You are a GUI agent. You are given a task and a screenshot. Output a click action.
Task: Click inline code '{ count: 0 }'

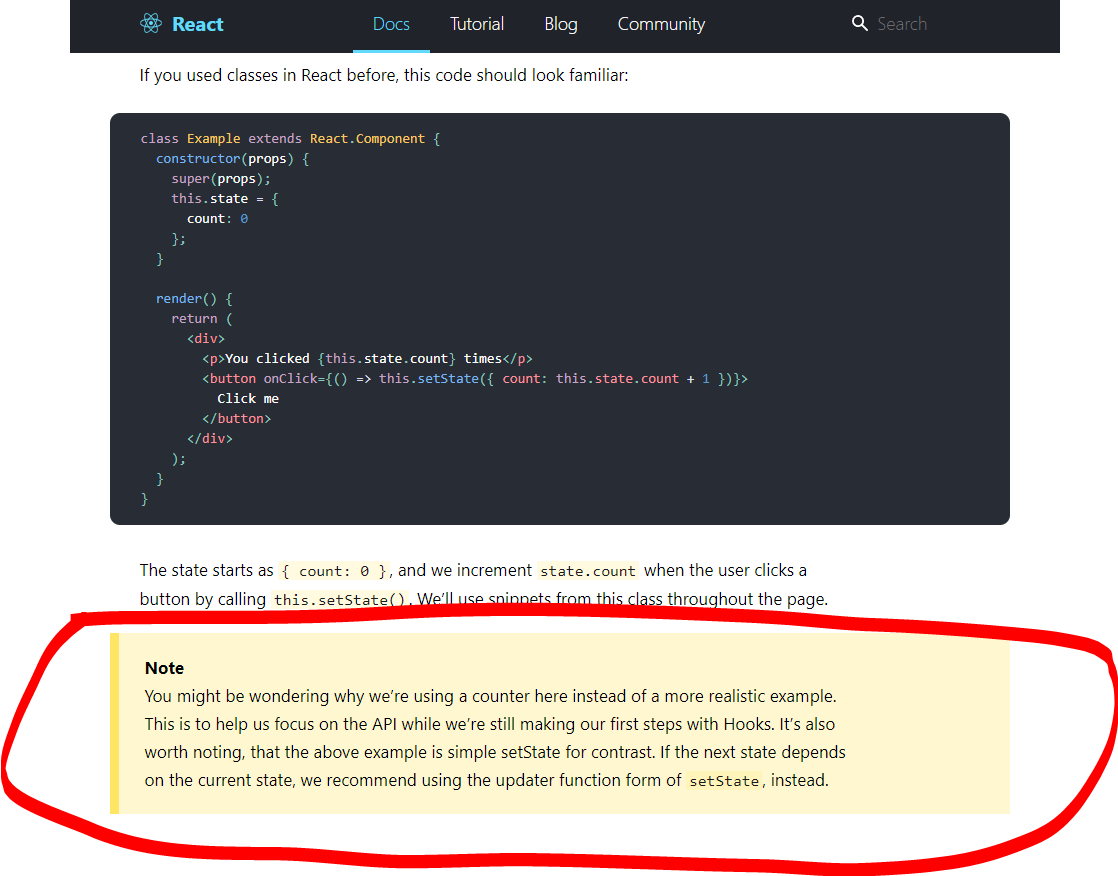pos(334,571)
